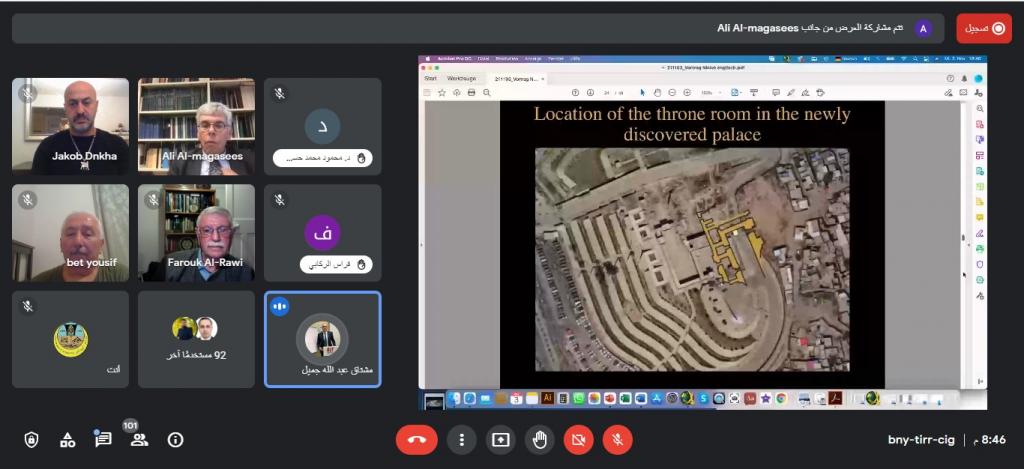The height and width of the screenshot is (469, 1024).
Task: Click the Start tab in shared Acrobat
Action: tap(431, 78)
